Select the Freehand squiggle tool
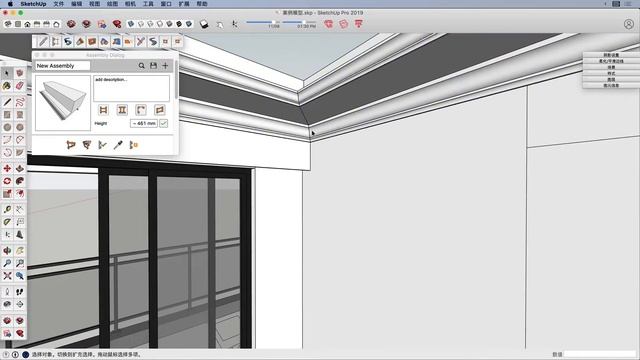The height and width of the screenshot is (360, 640). pos(20,102)
